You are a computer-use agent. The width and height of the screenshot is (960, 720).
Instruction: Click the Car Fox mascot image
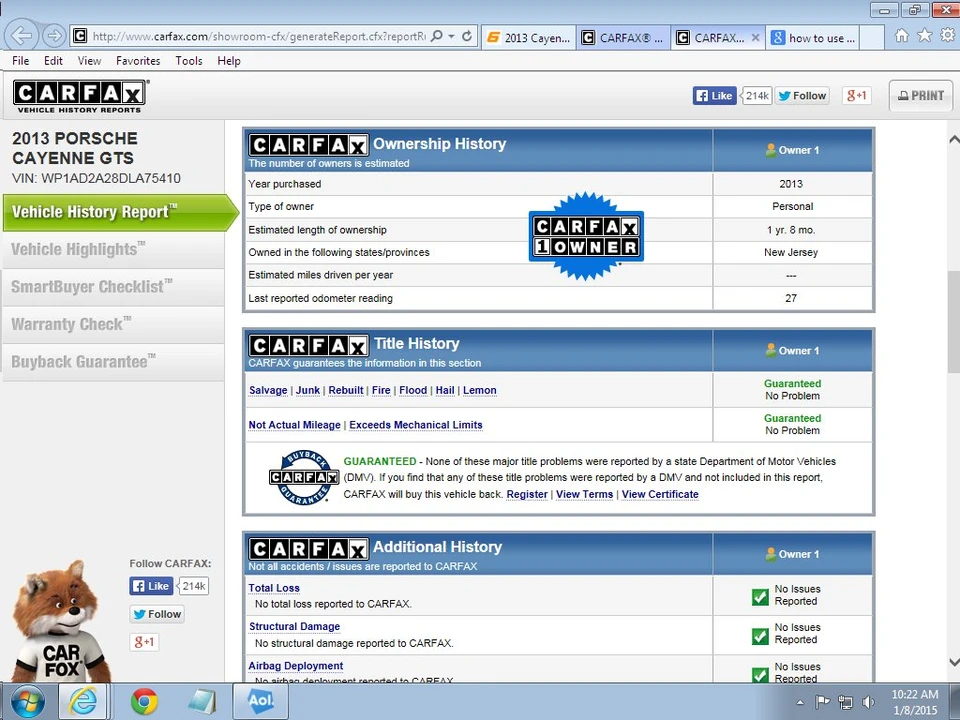61,621
